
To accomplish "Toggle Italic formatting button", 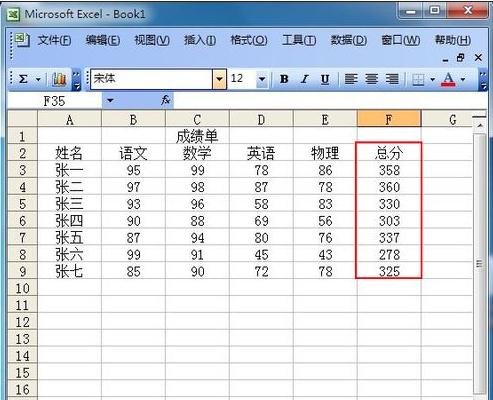I will point(304,79).
